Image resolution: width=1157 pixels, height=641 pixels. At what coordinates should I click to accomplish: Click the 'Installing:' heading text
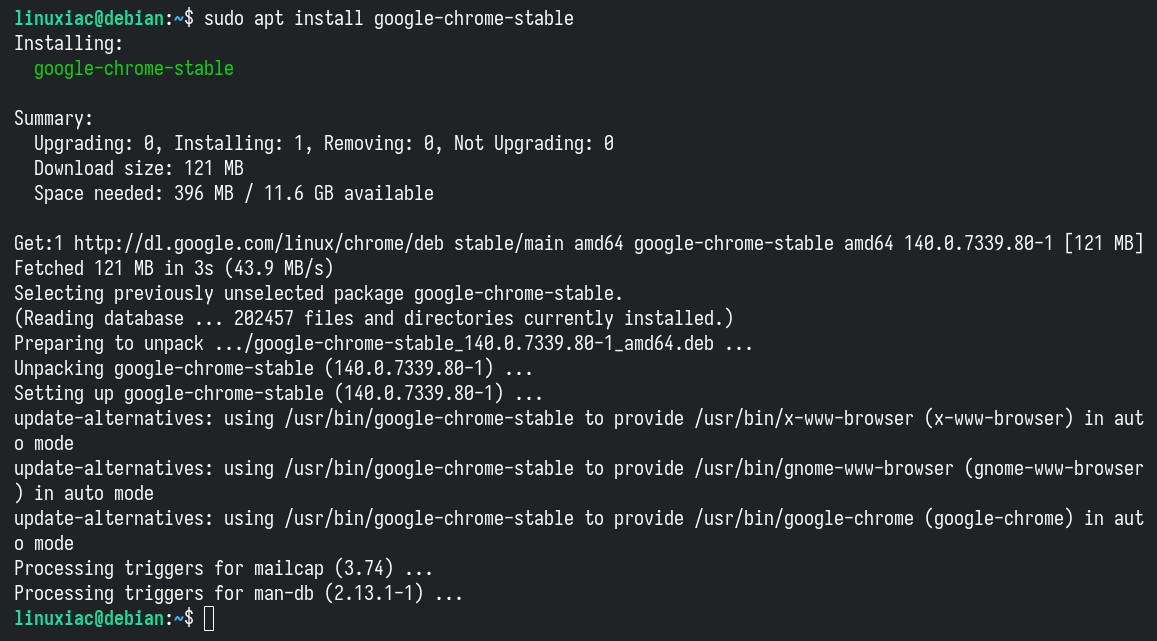[69, 44]
